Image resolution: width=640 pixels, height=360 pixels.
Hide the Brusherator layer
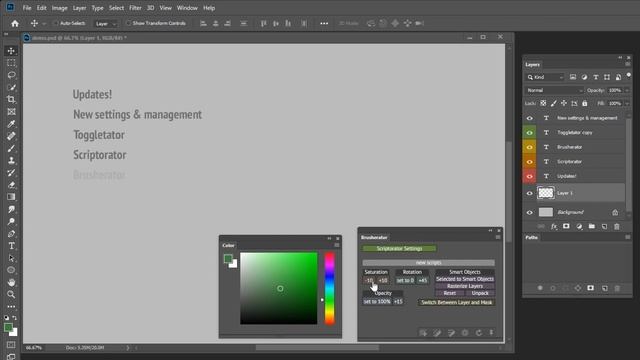pos(529,147)
